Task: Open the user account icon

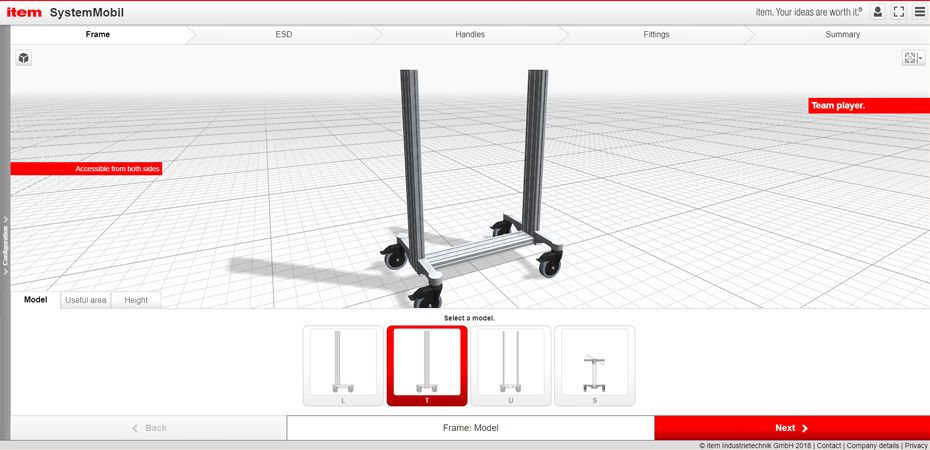Action: click(878, 12)
